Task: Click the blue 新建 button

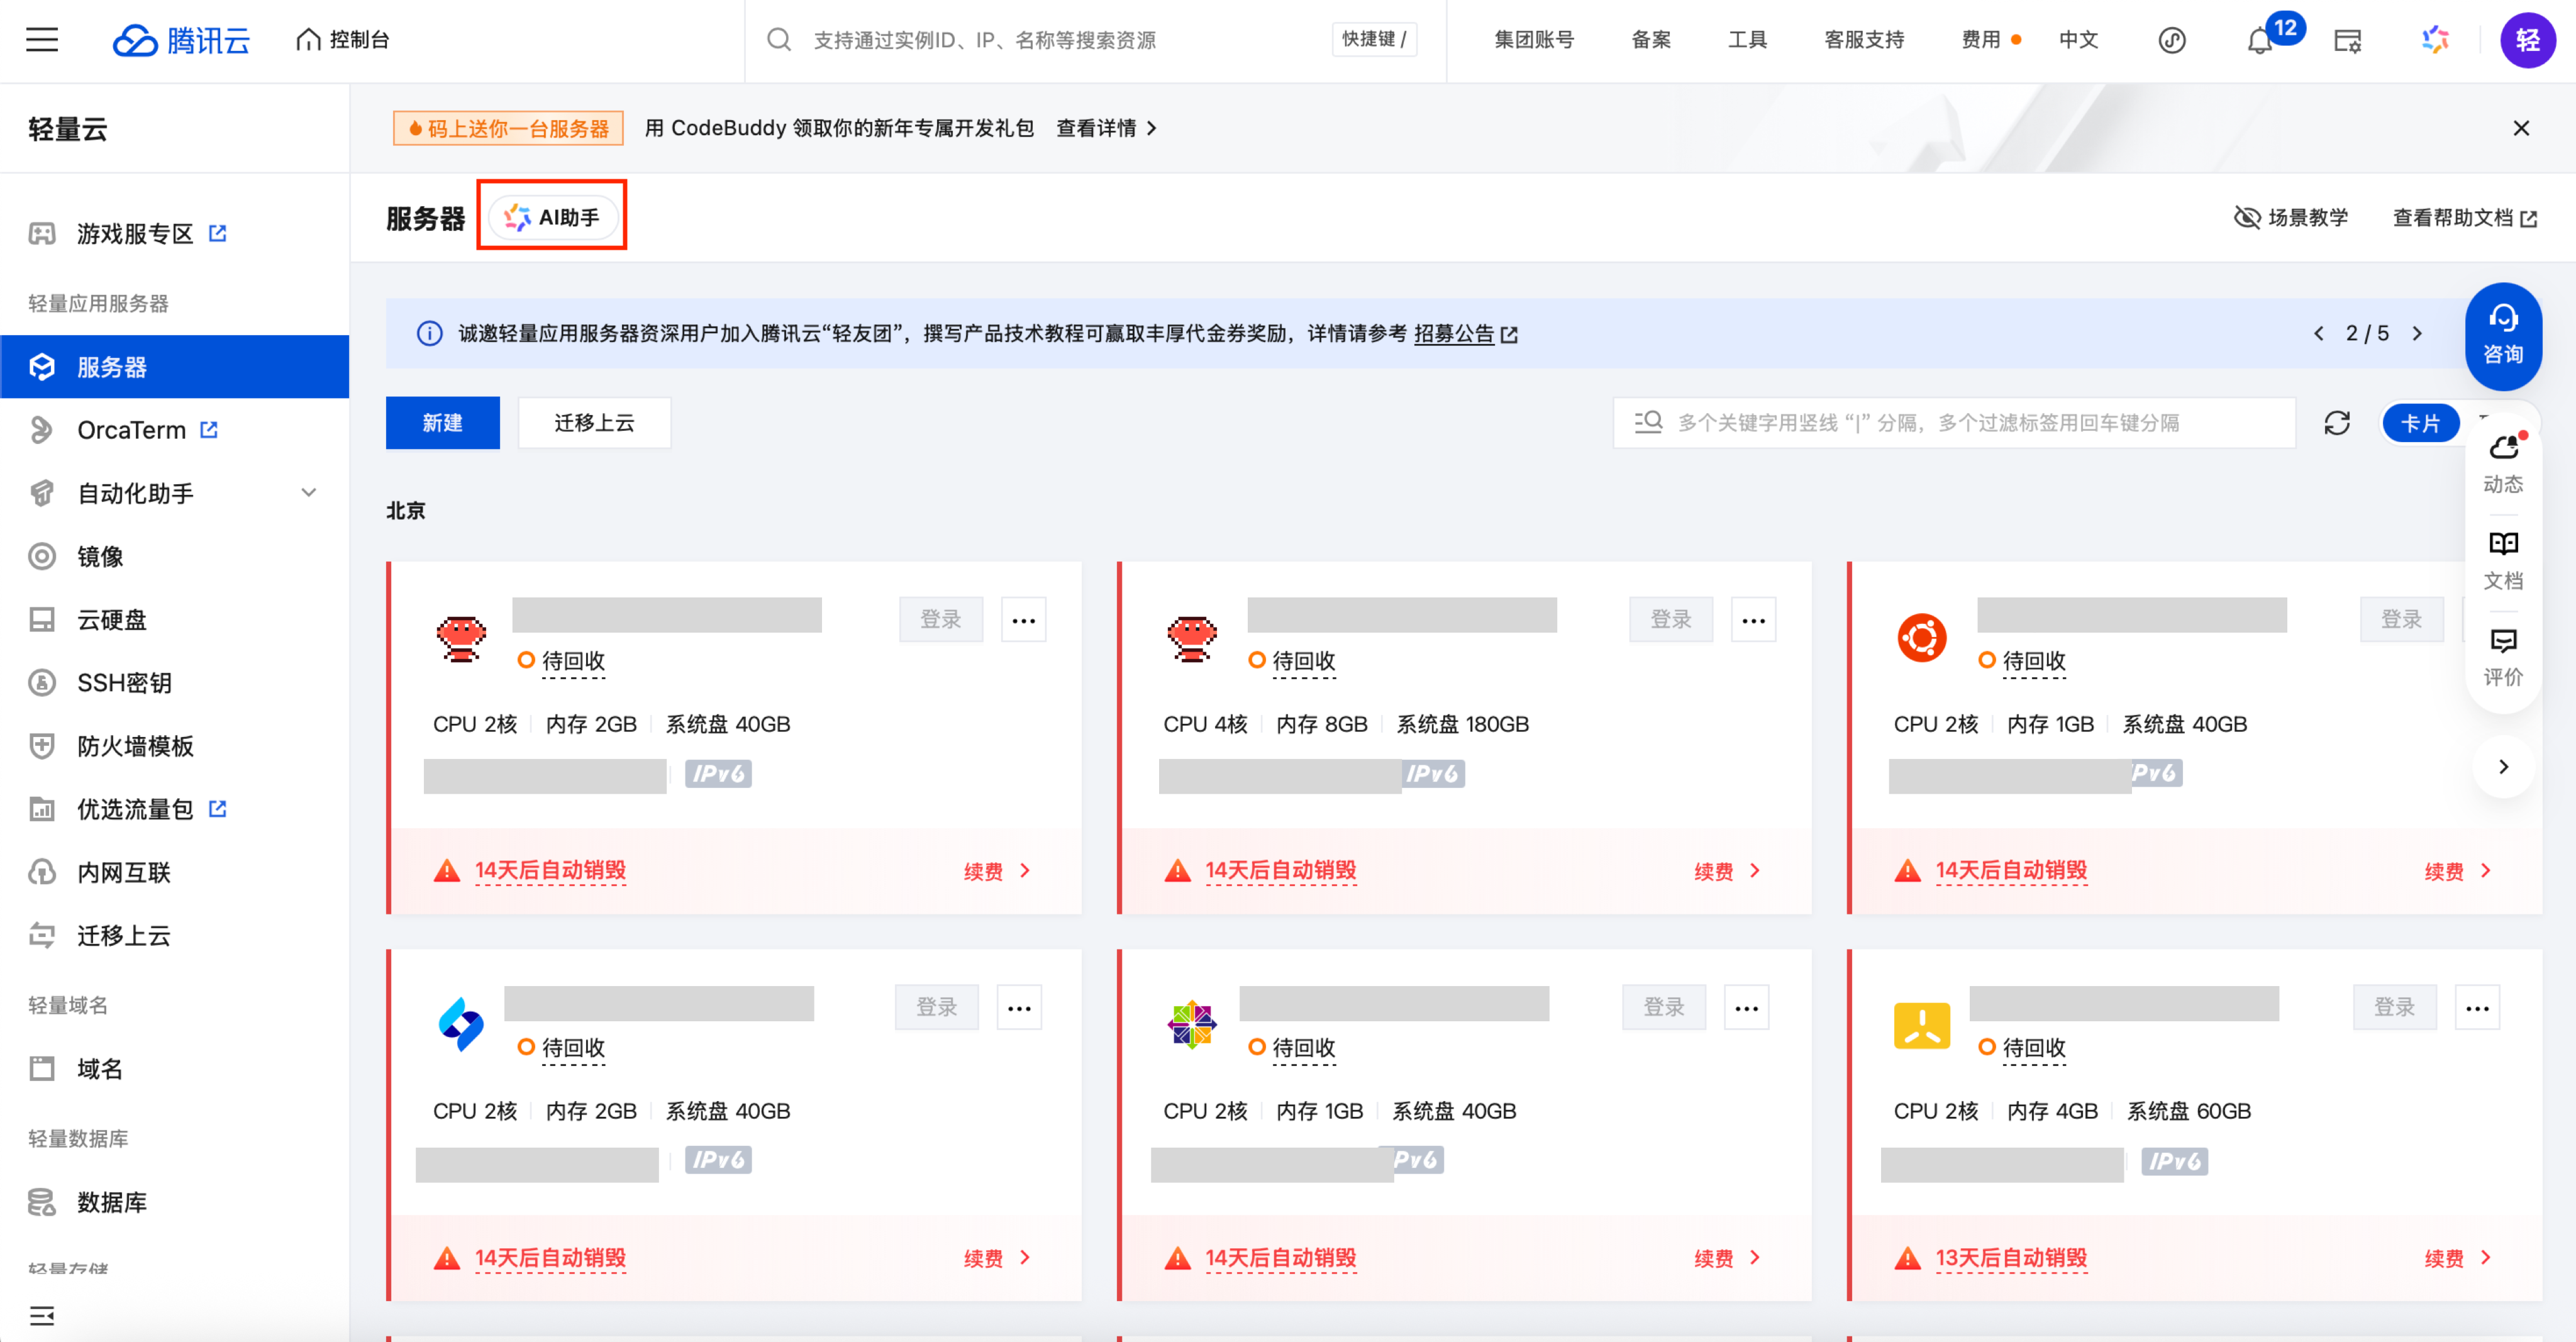Action: [442, 423]
